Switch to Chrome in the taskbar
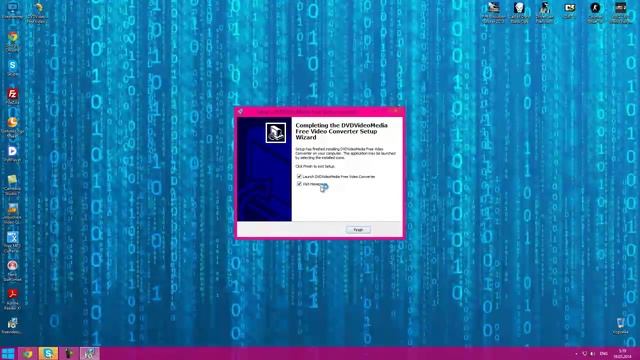 point(28,353)
